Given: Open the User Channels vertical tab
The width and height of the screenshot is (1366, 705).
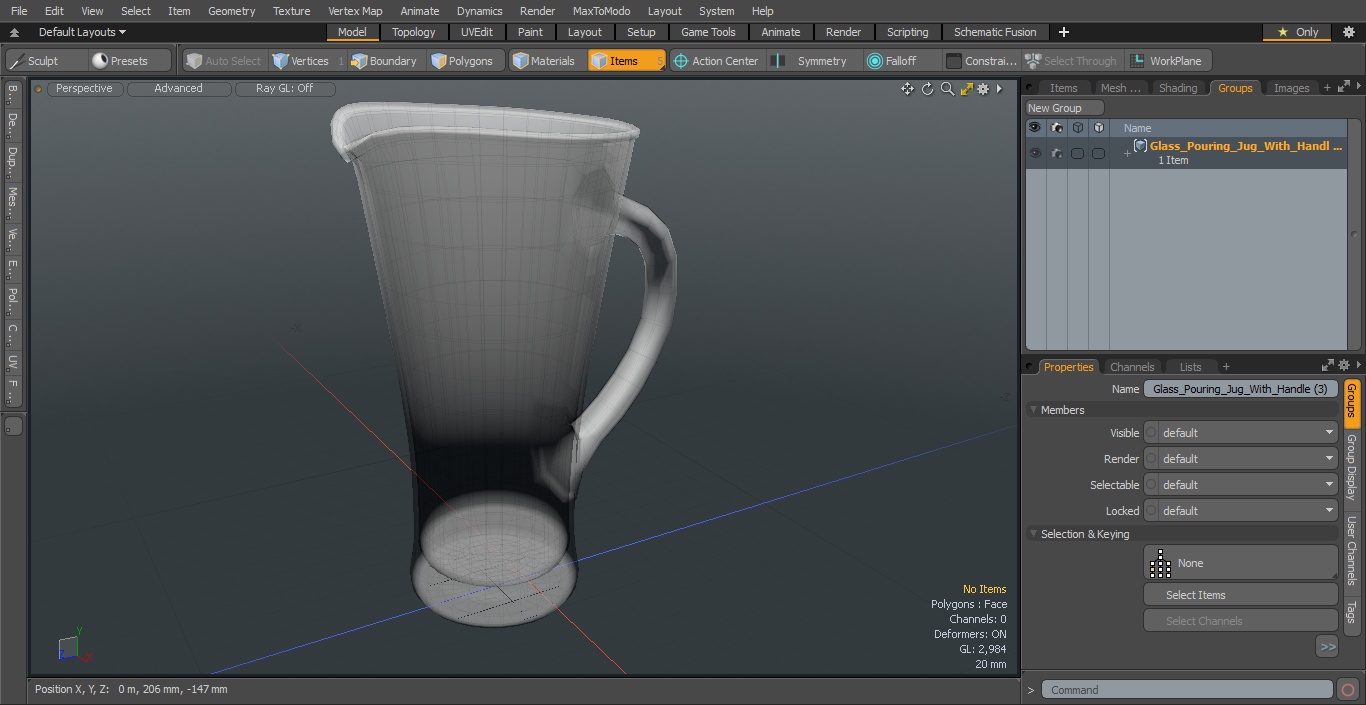Looking at the screenshot, I should (1351, 552).
